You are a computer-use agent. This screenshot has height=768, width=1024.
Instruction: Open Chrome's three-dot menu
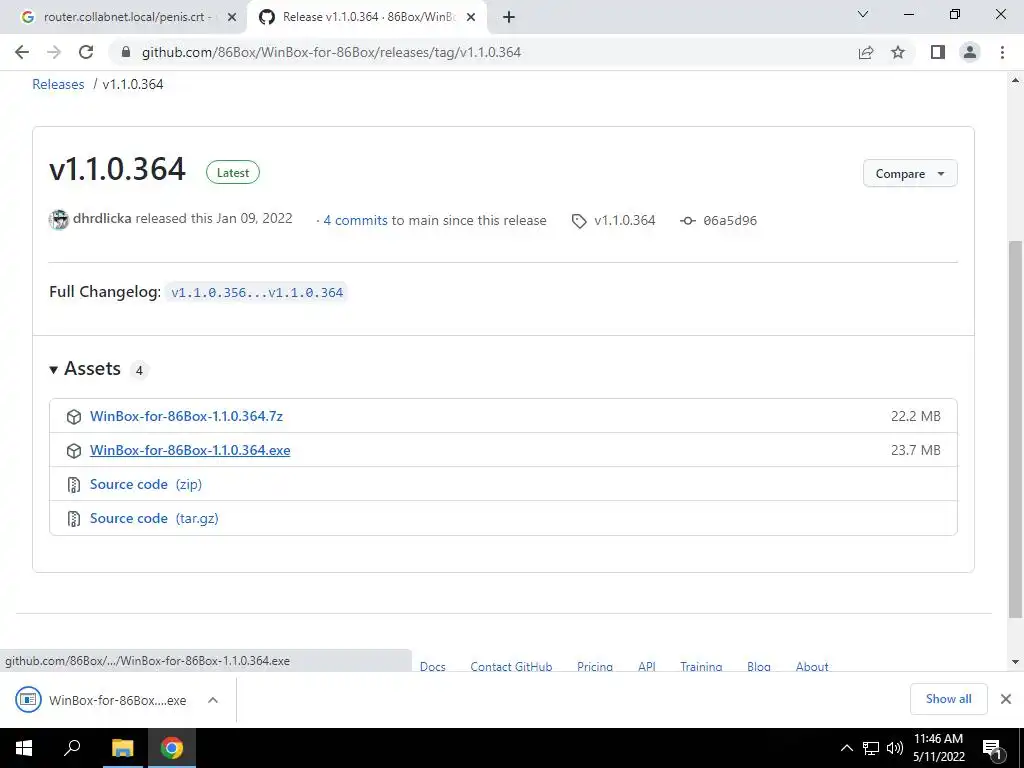click(1002, 52)
